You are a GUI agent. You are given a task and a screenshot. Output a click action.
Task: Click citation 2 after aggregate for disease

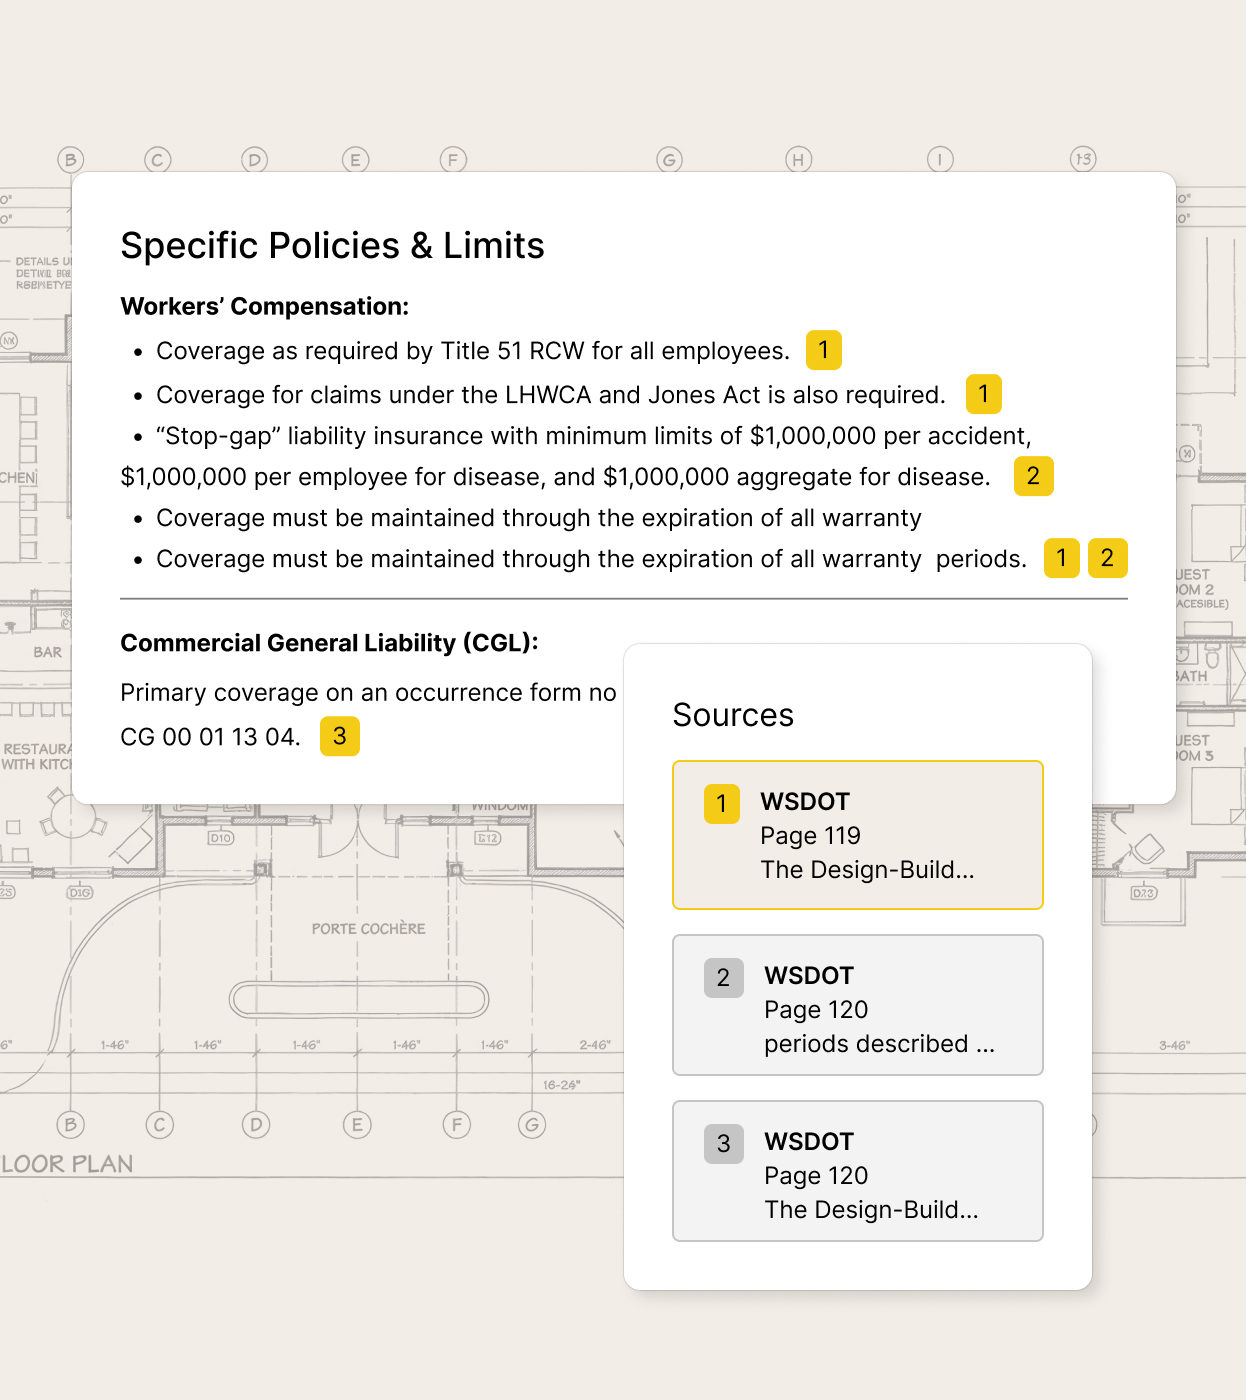tap(1033, 476)
